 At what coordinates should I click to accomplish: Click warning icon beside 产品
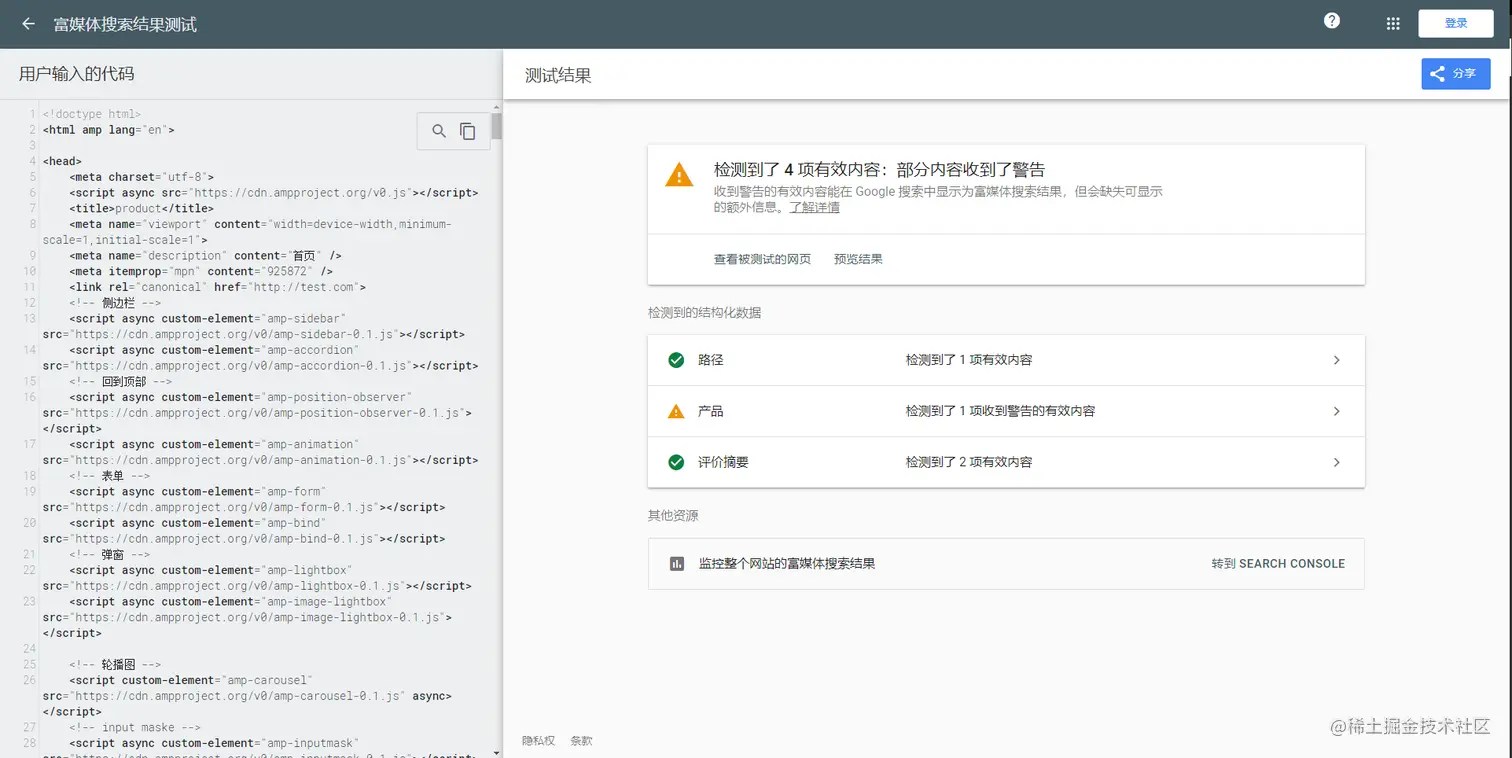coord(676,411)
